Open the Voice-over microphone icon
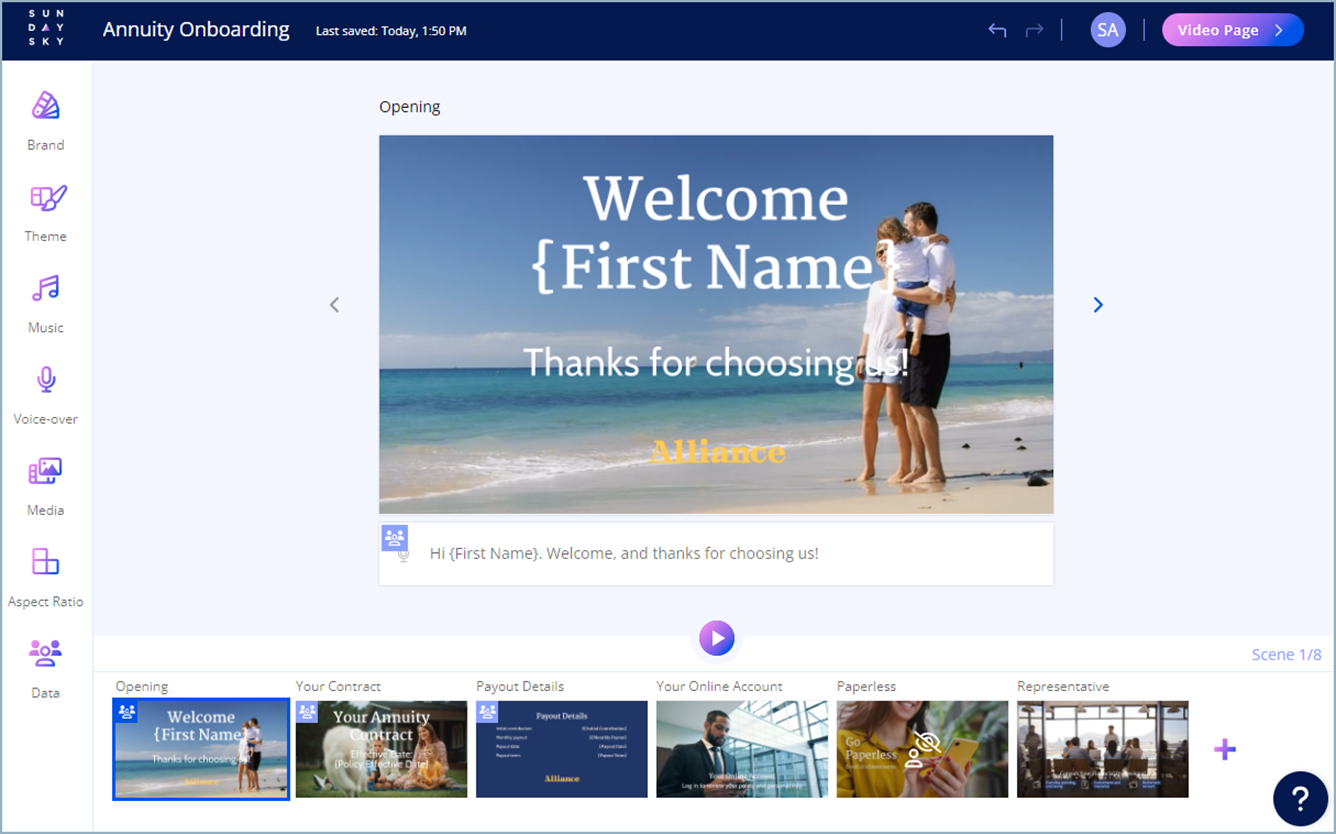This screenshot has width=1336, height=834. [x=45, y=380]
